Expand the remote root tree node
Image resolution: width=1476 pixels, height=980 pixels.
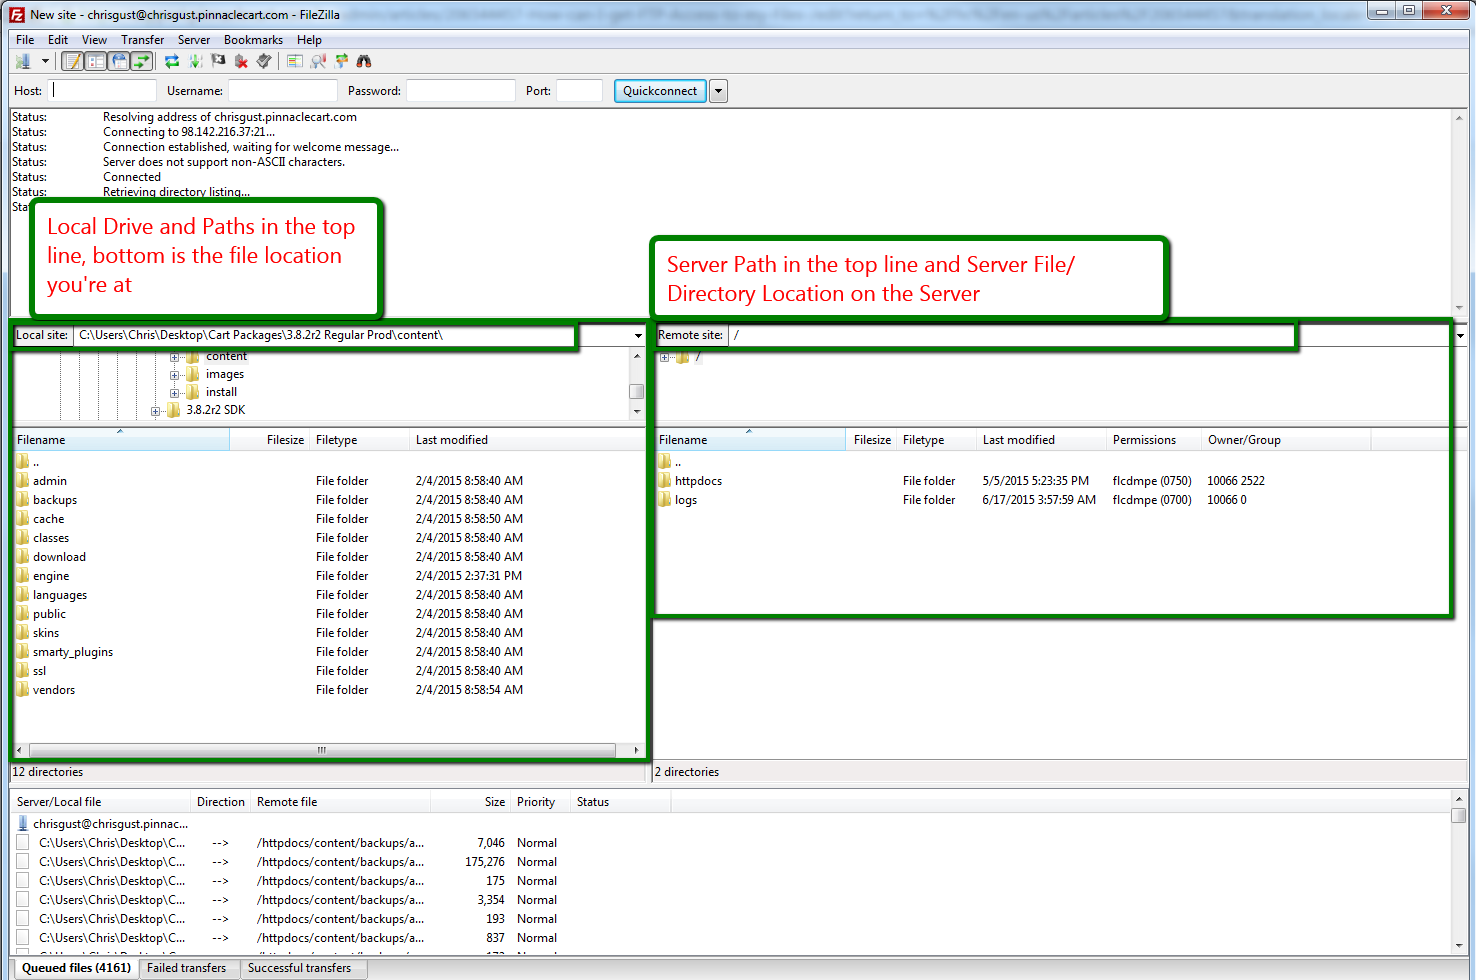pos(664,357)
